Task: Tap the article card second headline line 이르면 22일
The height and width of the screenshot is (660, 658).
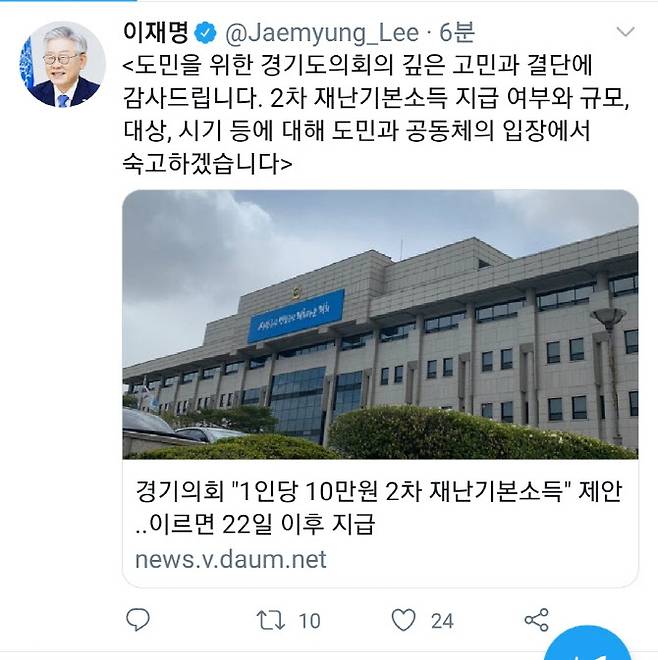Action: (x=255, y=524)
